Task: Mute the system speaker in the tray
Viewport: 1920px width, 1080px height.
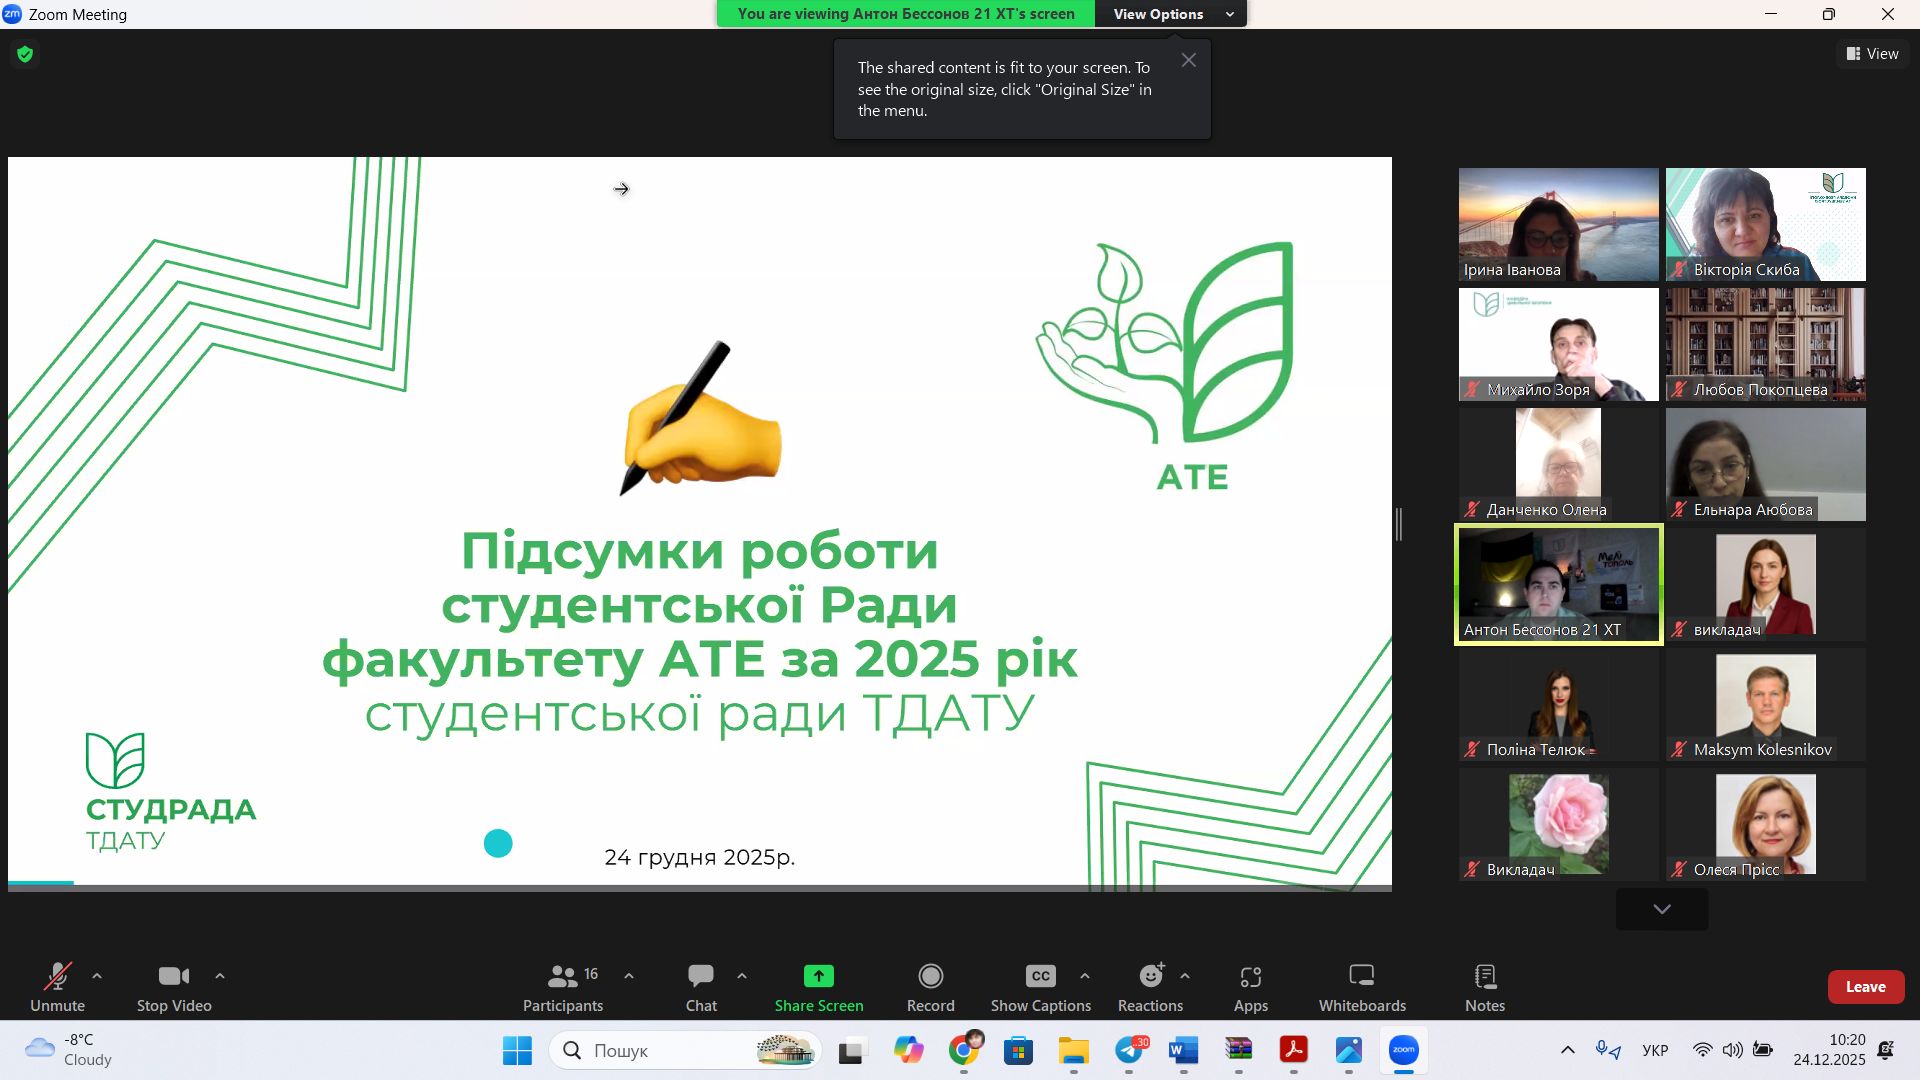Action: click(1733, 1050)
